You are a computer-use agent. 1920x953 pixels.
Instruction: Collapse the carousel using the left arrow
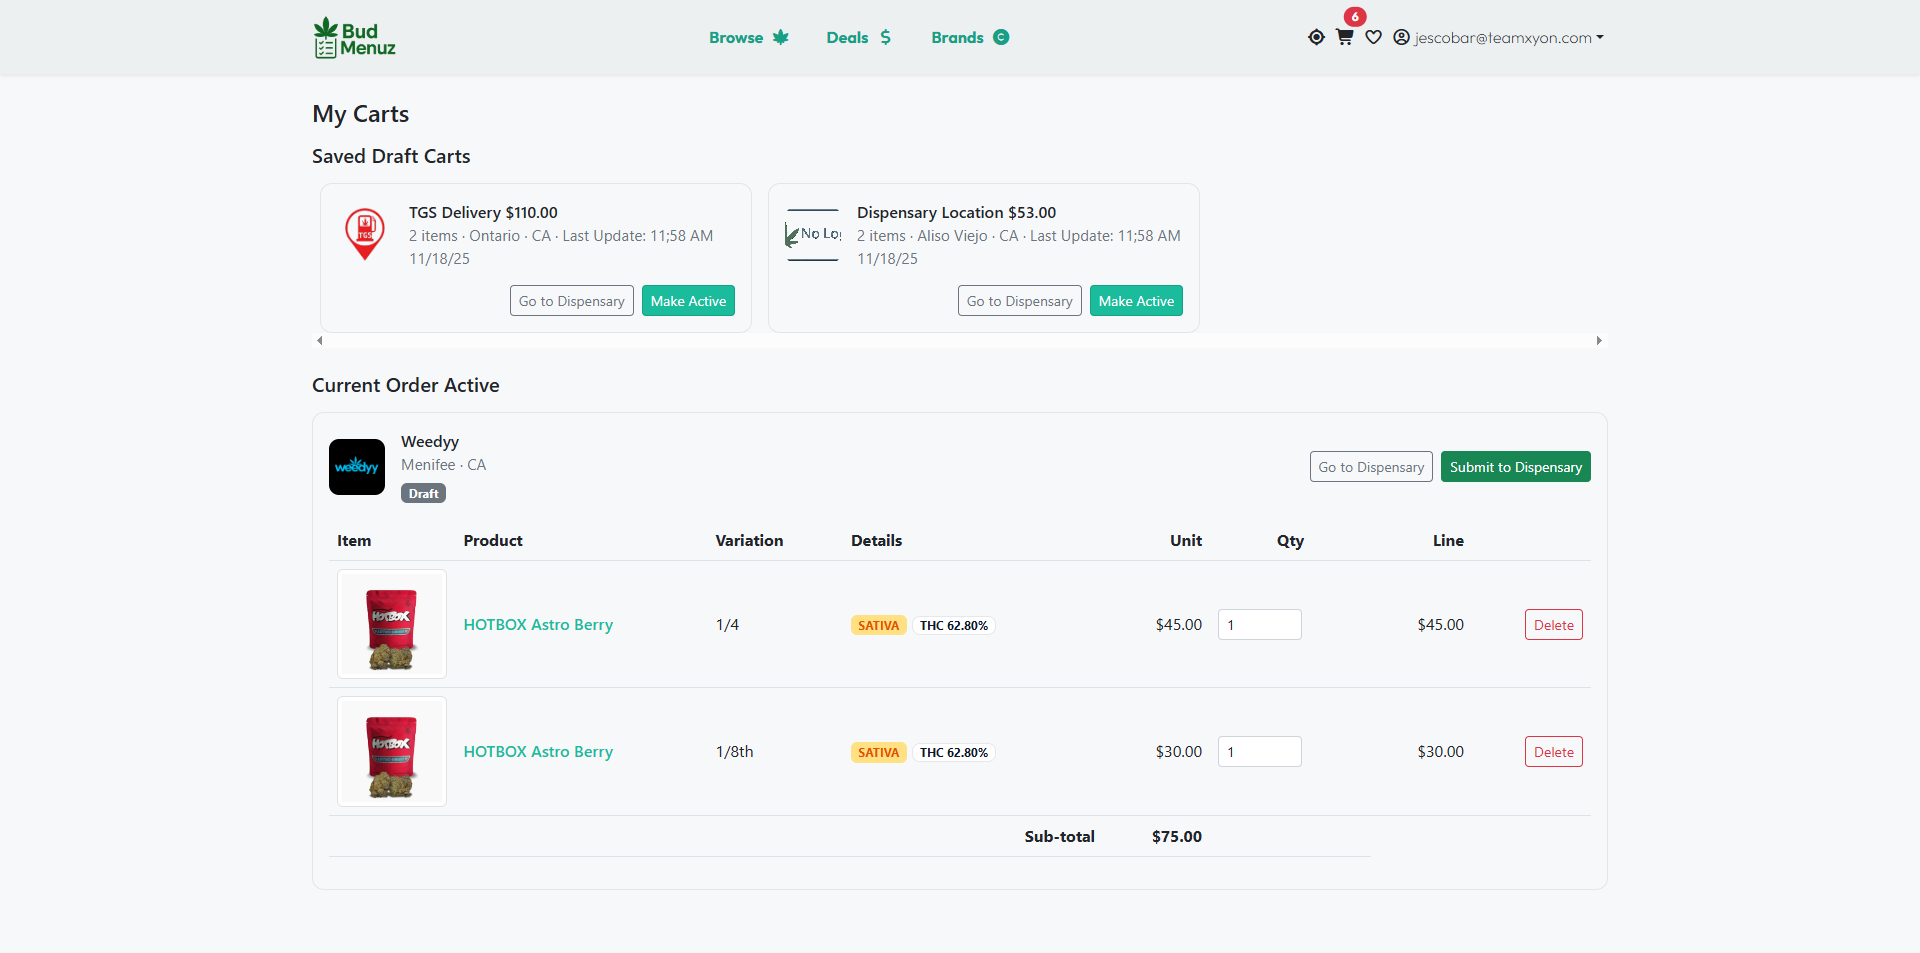[319, 340]
